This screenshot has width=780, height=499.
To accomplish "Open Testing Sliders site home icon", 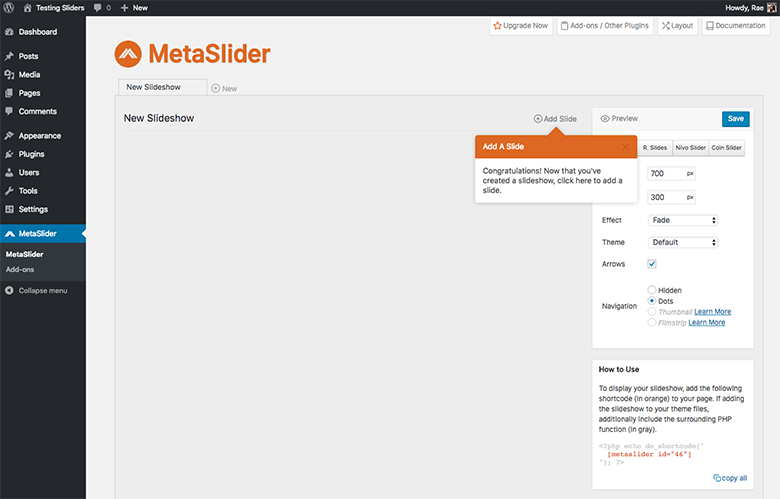I will click(27, 7).
